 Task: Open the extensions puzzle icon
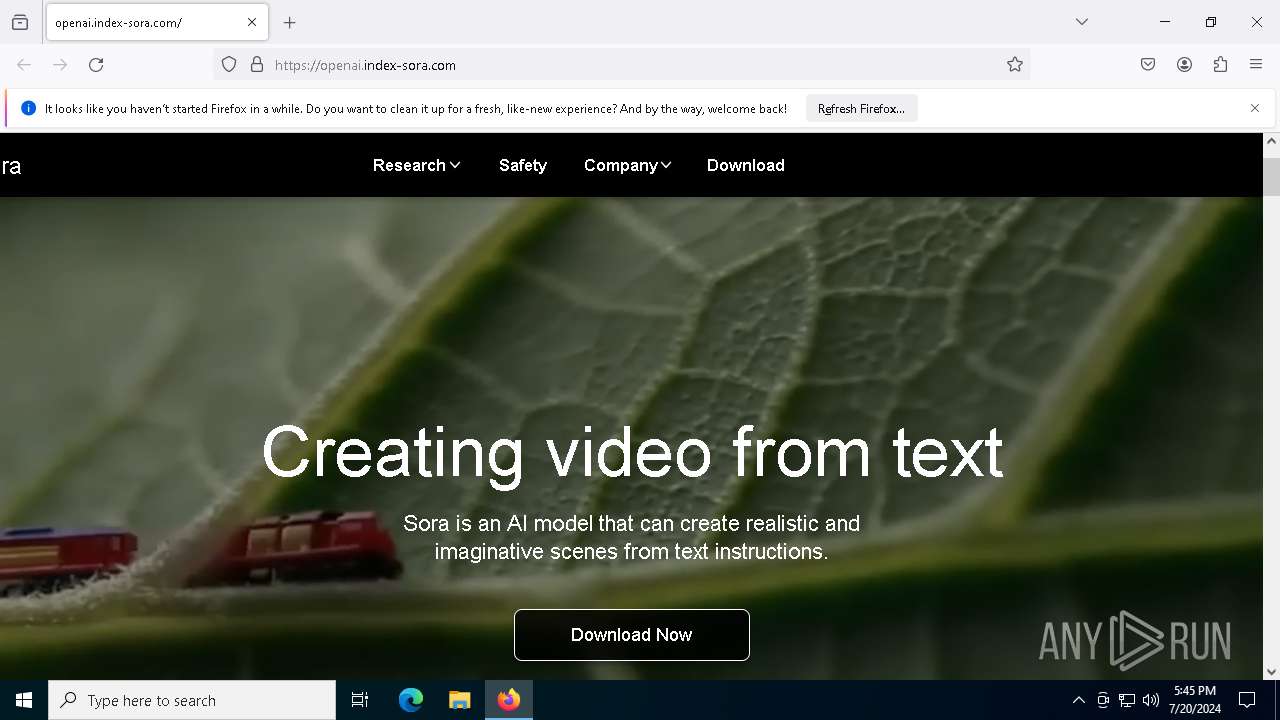pyautogui.click(x=1220, y=65)
